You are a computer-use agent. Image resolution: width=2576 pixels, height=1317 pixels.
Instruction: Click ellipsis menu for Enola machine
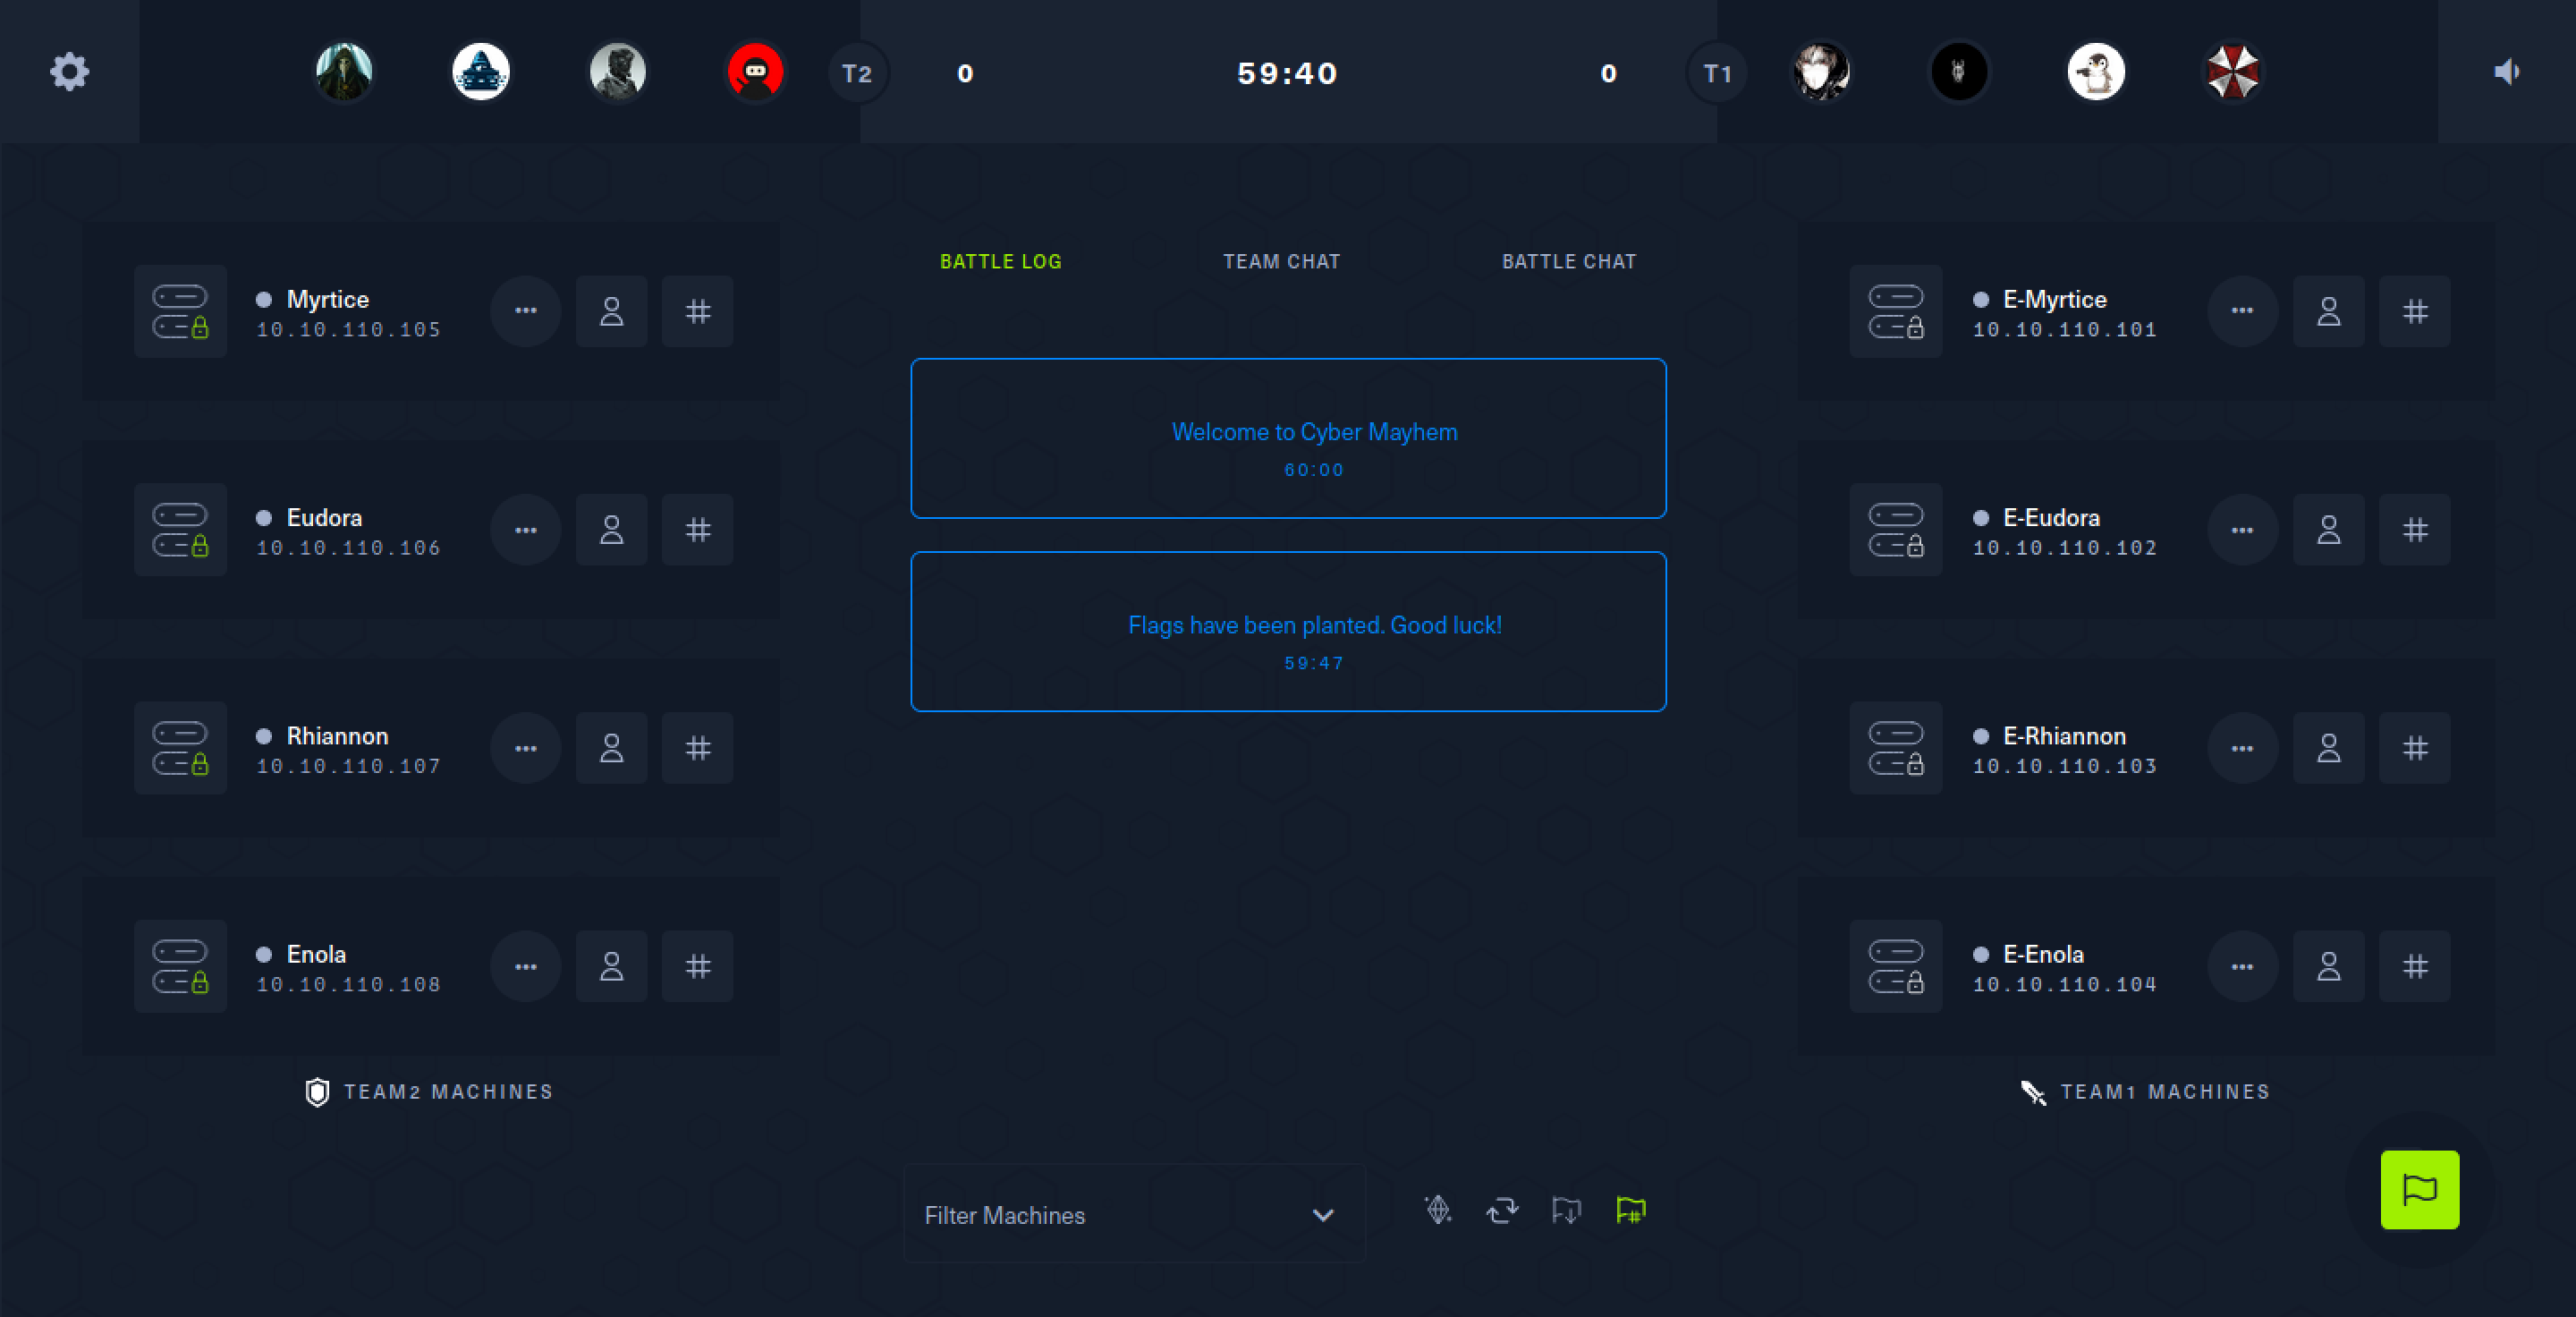click(x=526, y=966)
